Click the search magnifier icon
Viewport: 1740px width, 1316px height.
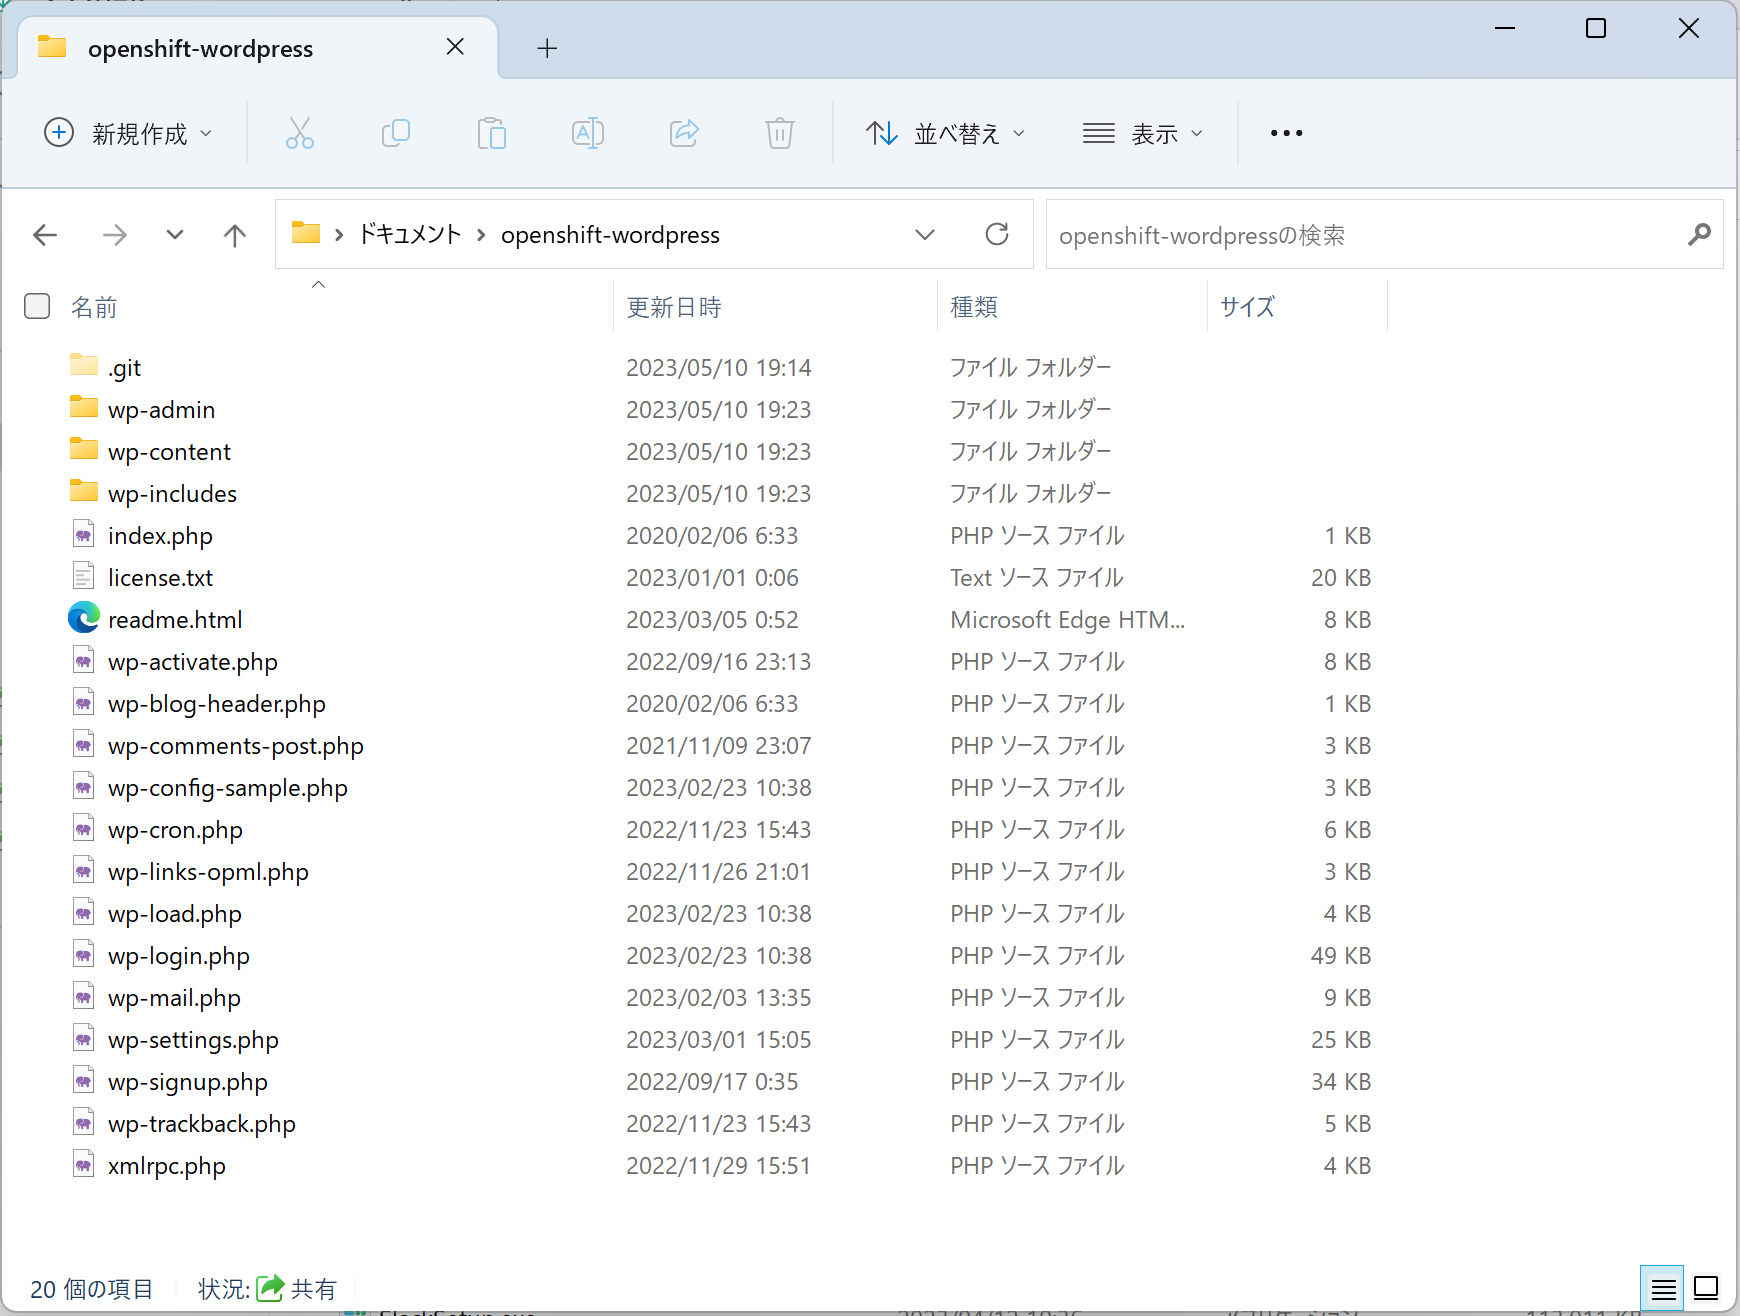coord(1699,234)
